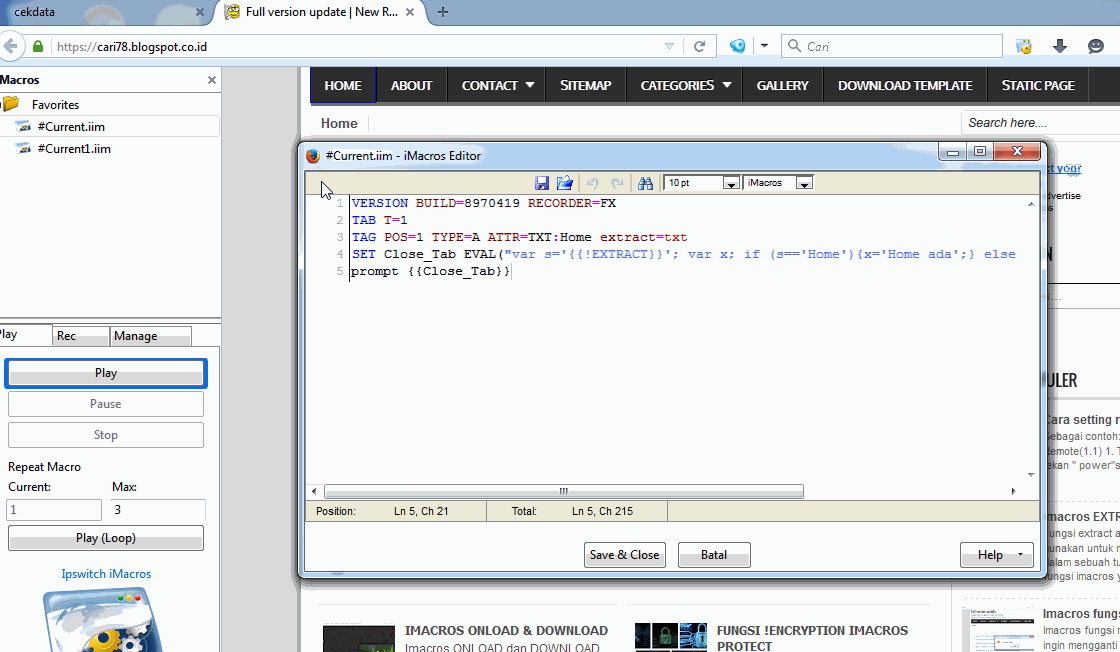This screenshot has width=1120, height=652.
Task: Click the Save & Close button
Action: tap(624, 555)
